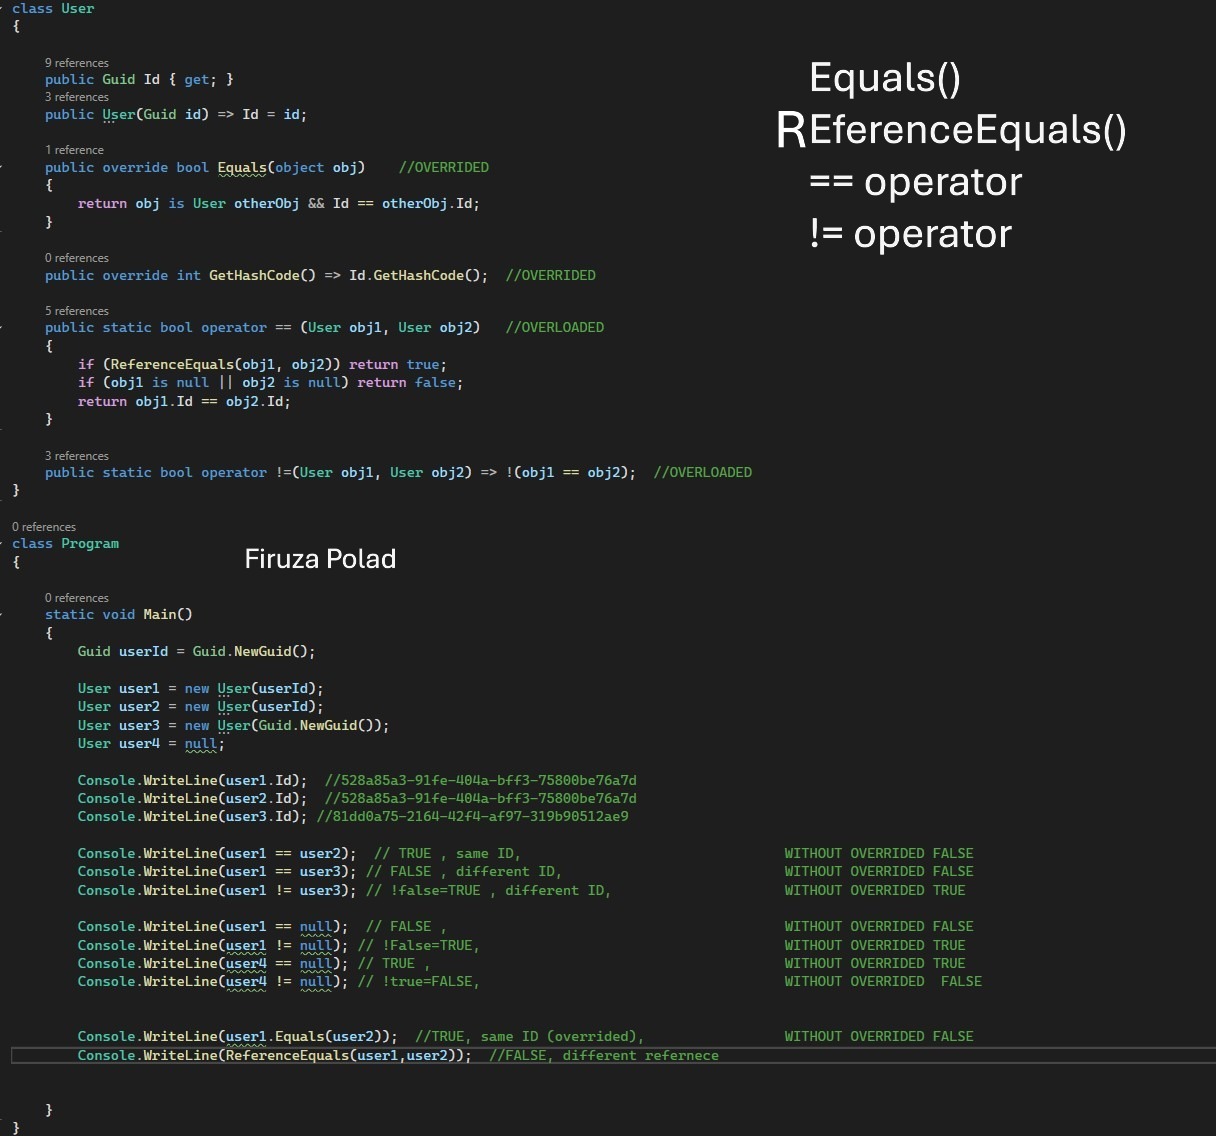The image size is (1216, 1136).
Task: Open '3 references' above operator != overload
Action: [x=76, y=455]
